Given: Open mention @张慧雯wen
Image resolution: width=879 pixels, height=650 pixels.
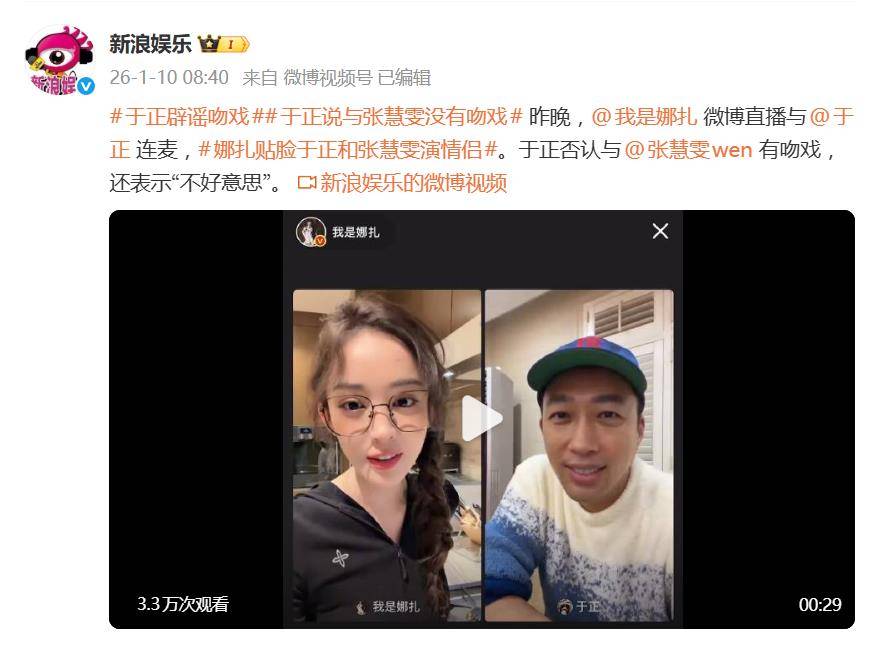Looking at the screenshot, I should (688, 150).
